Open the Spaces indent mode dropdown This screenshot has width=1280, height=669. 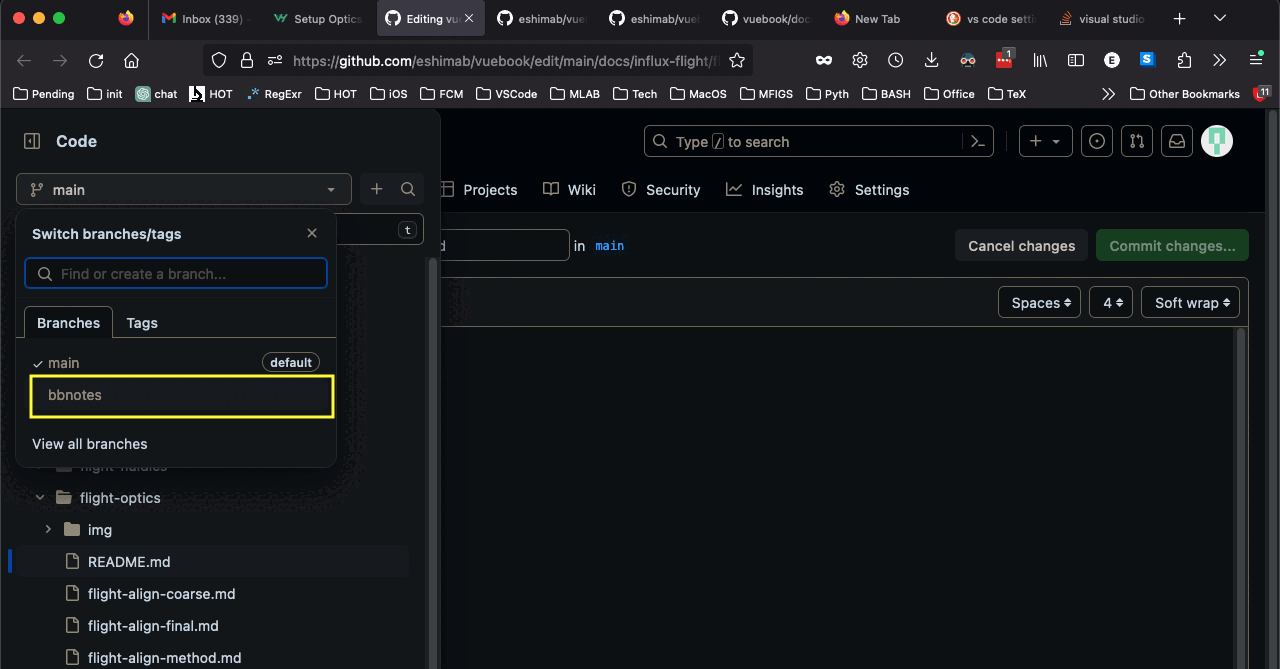click(1039, 303)
